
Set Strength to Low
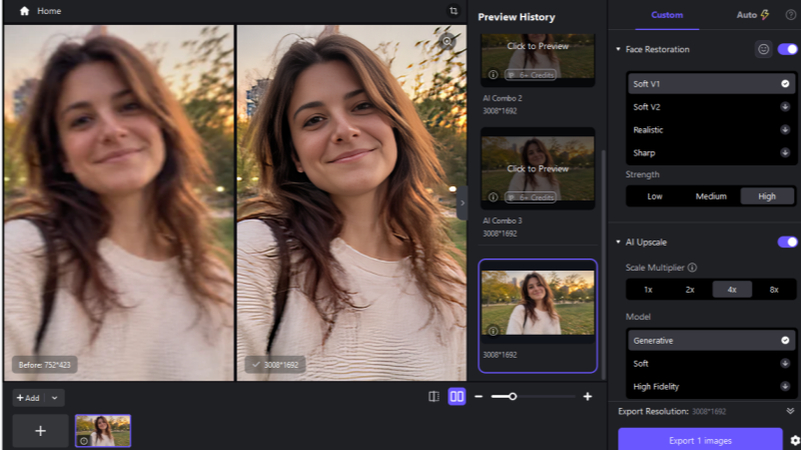[x=655, y=196]
